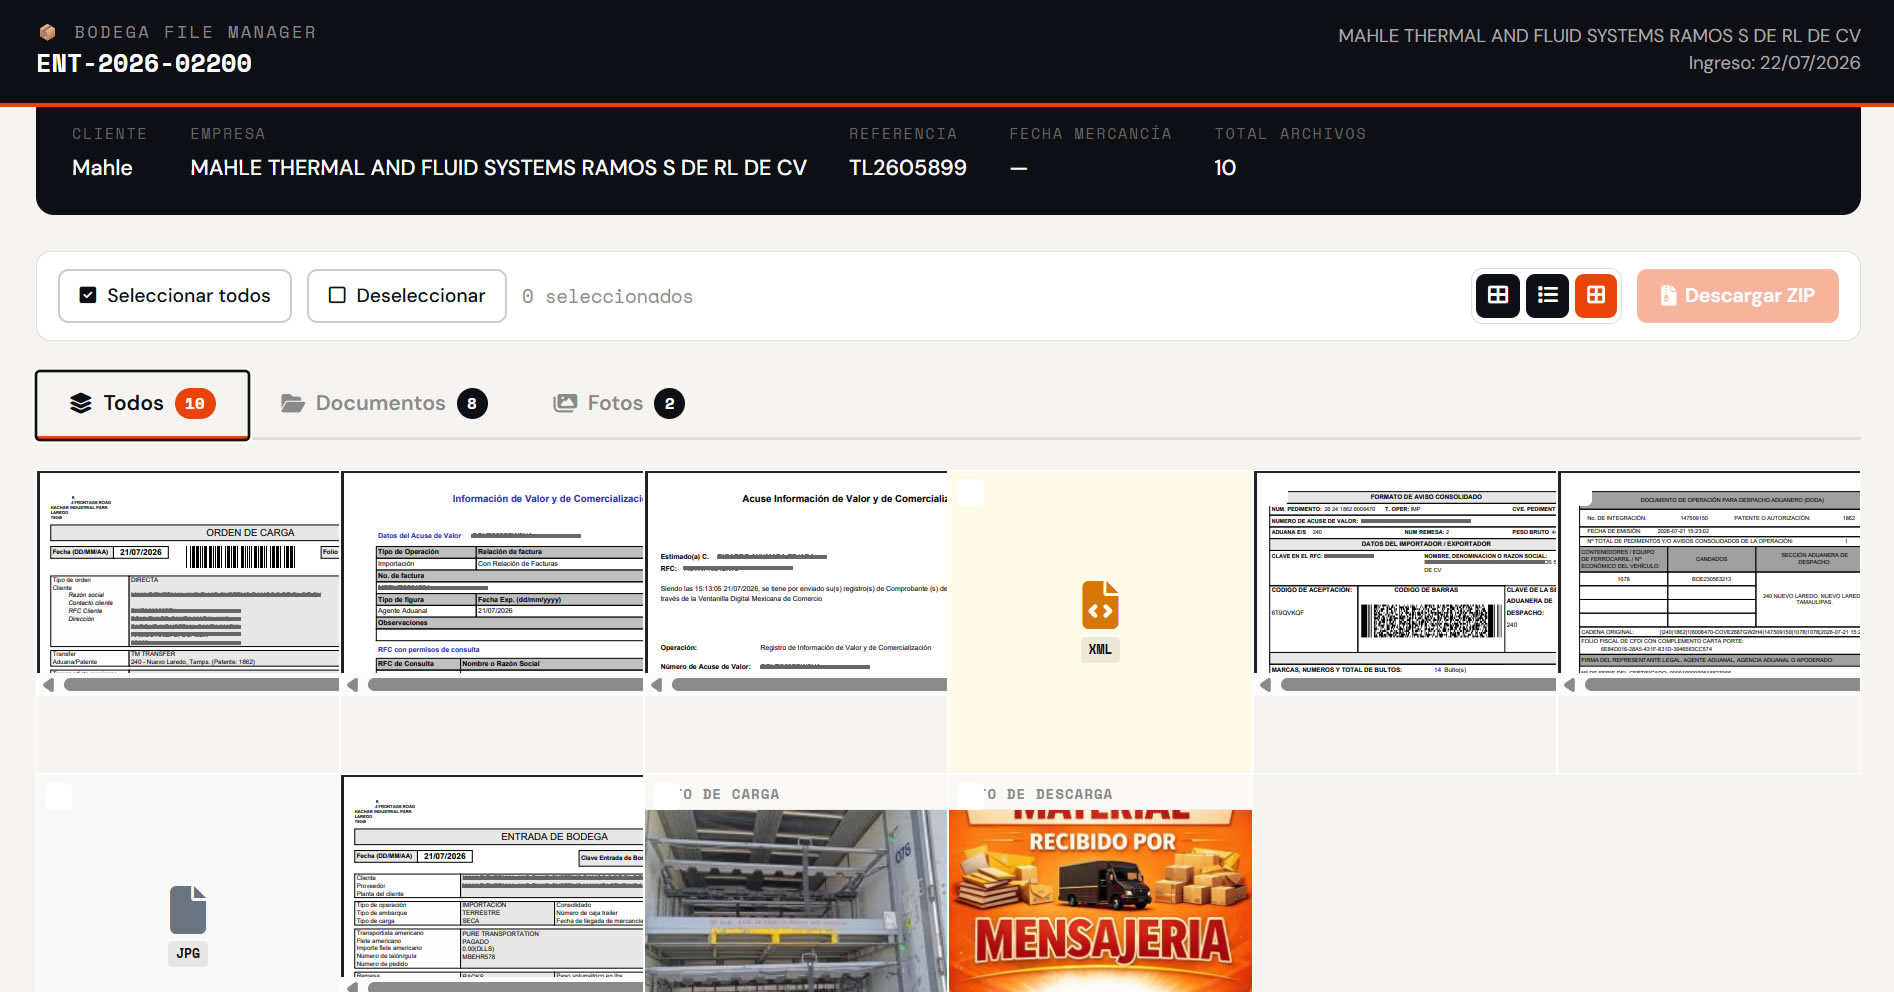
Task: Click Descargar ZIP button
Action: coord(1738,296)
